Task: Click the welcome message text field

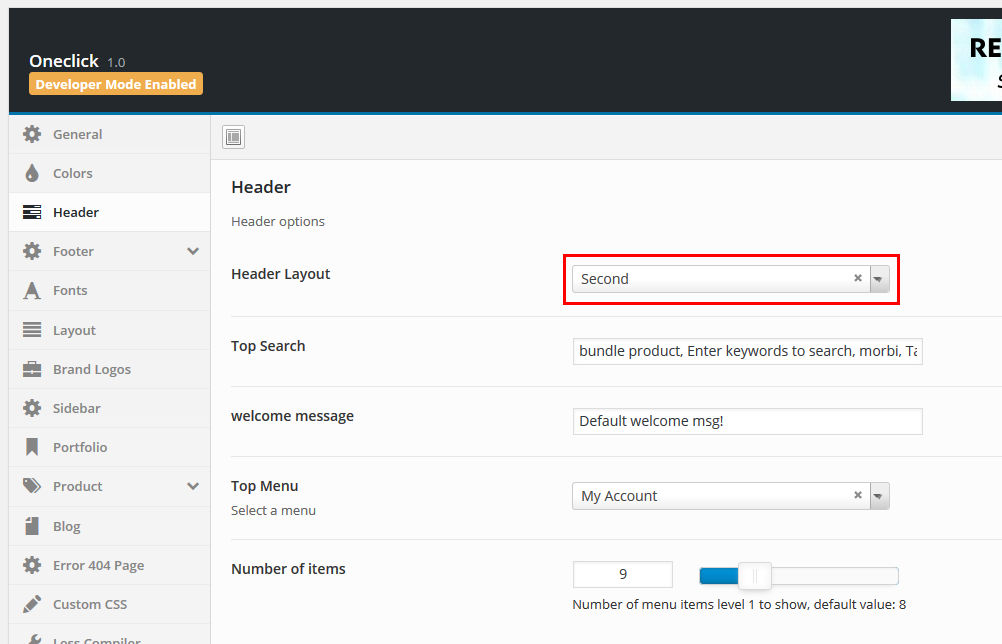Action: tap(747, 421)
